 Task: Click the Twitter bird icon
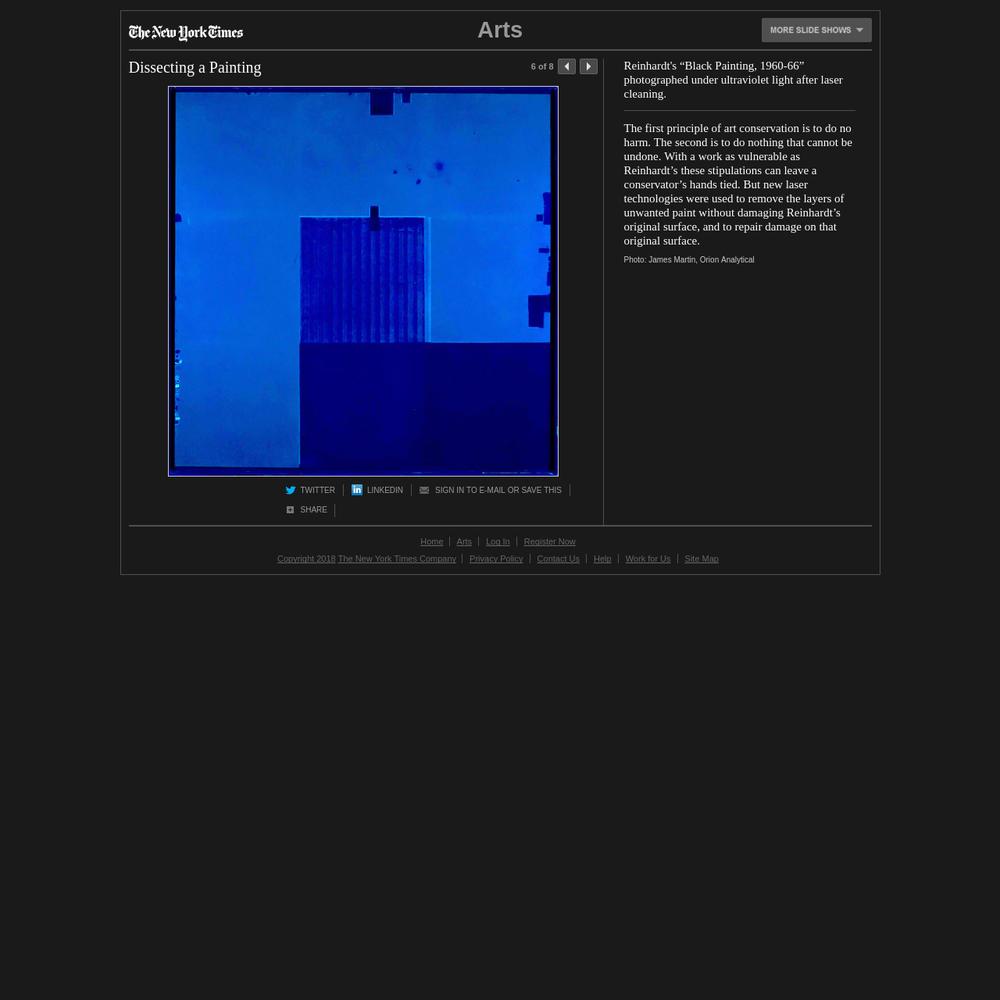290,490
